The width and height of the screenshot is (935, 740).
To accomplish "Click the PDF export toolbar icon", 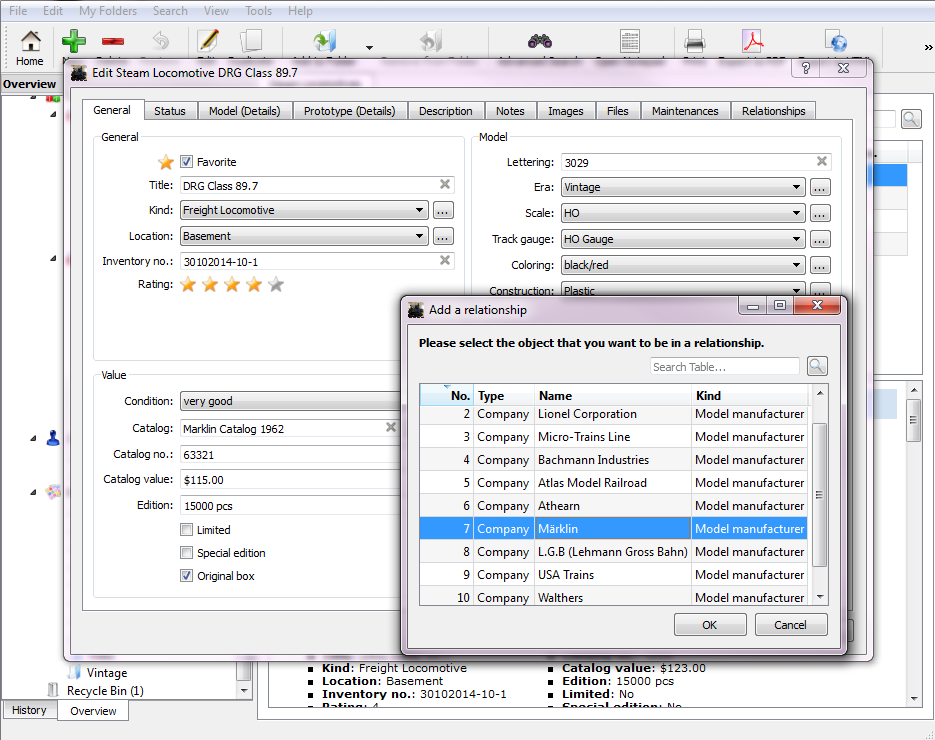I will (x=753, y=41).
